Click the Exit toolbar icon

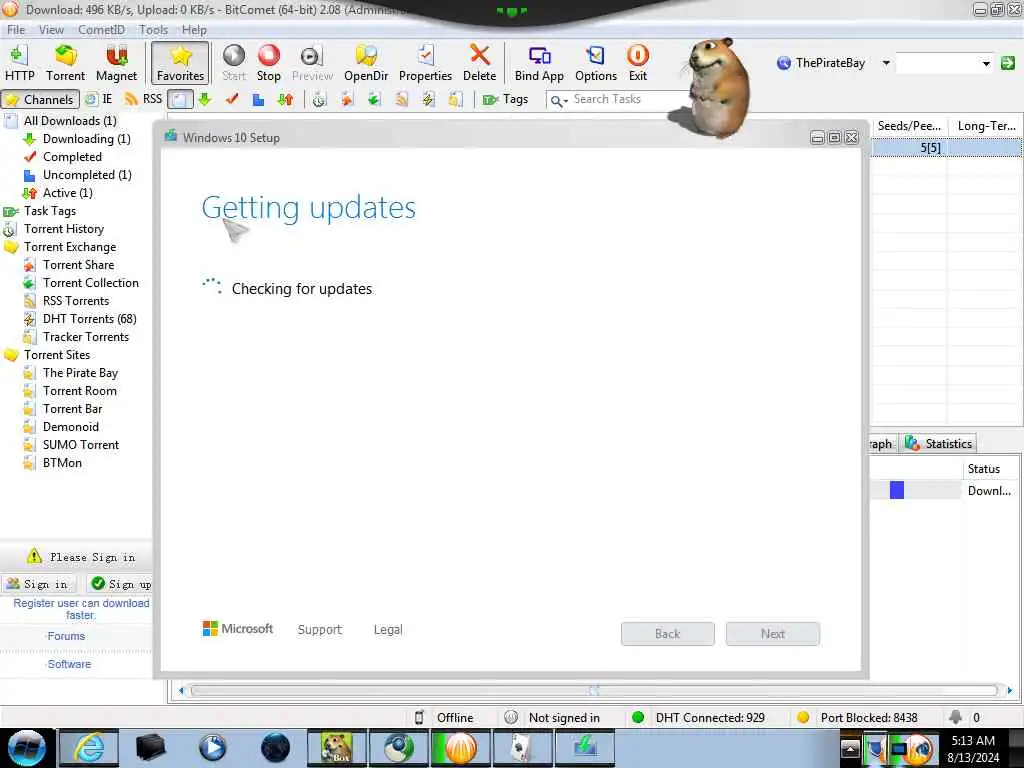[637, 63]
